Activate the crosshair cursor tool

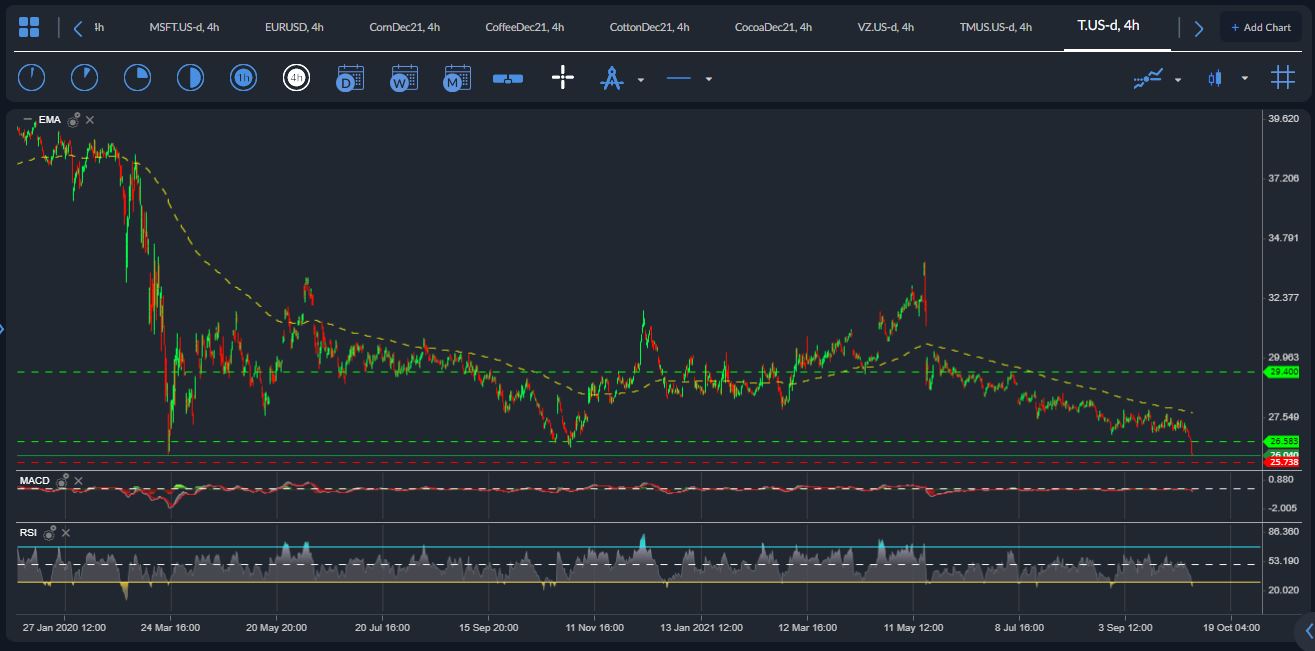click(x=563, y=78)
